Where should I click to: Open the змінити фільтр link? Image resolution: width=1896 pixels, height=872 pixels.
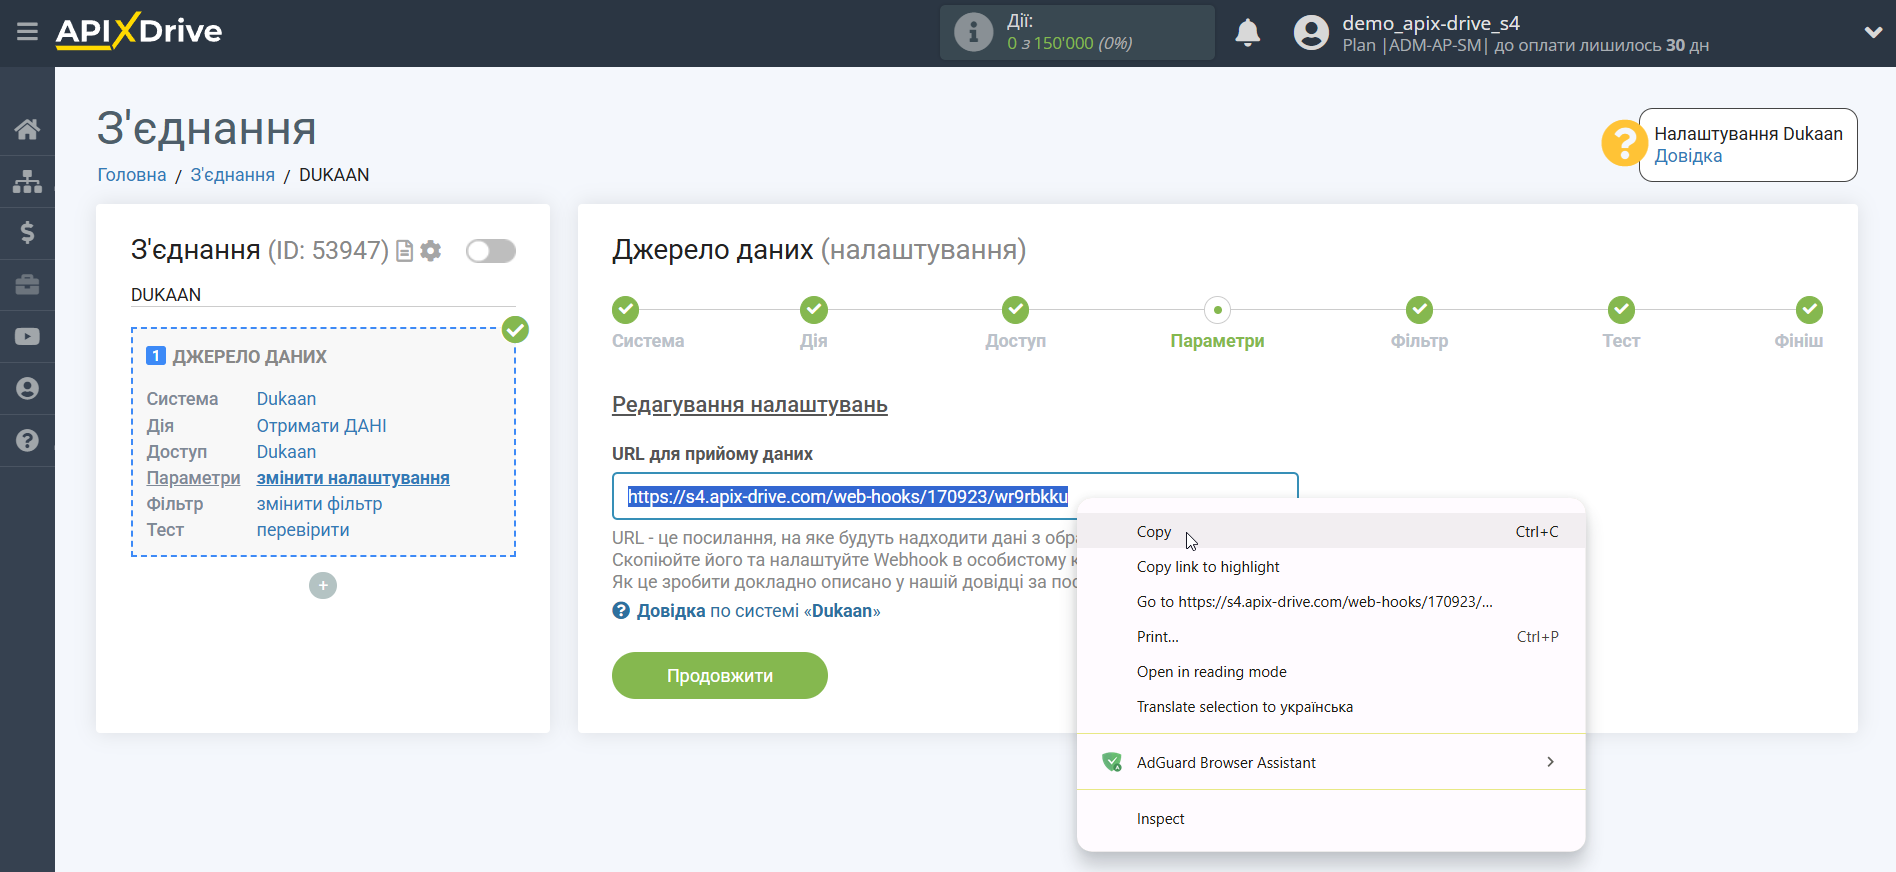pyautogui.click(x=319, y=504)
